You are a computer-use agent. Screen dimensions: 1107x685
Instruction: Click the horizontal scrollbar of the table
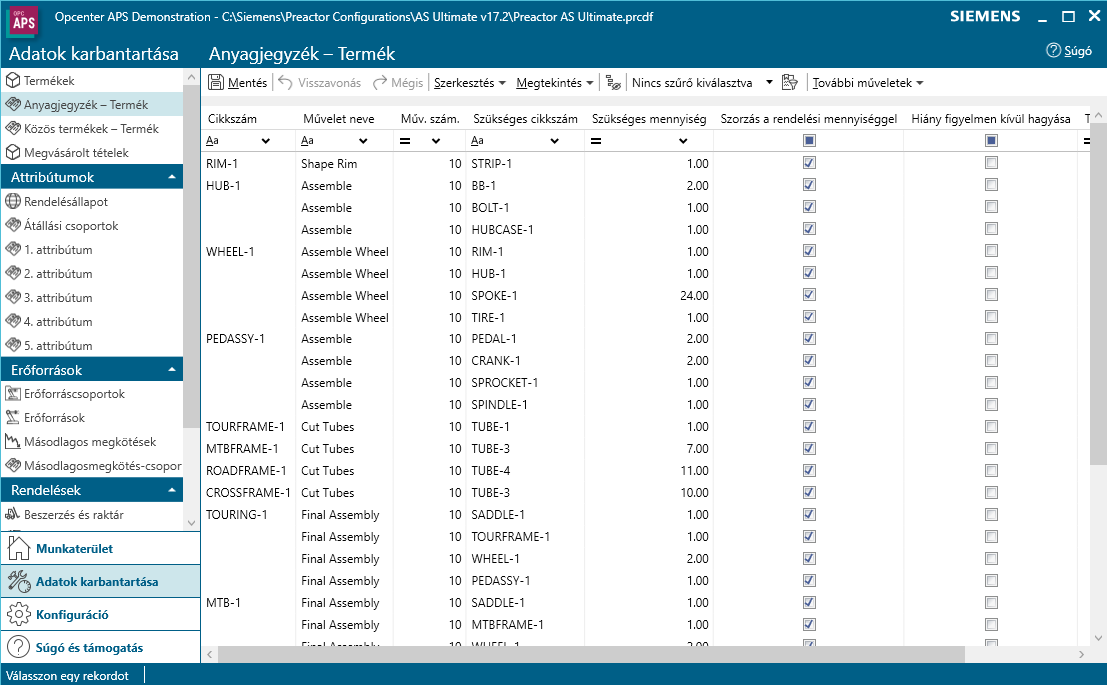590,654
